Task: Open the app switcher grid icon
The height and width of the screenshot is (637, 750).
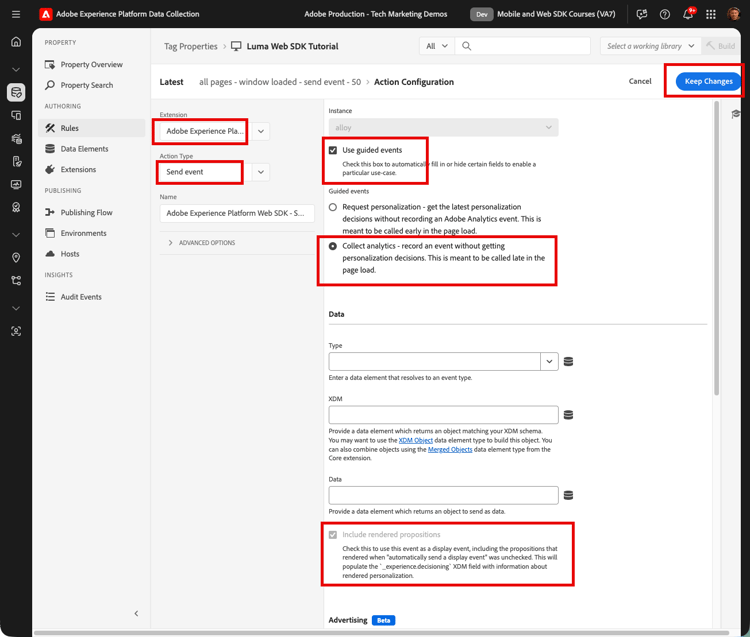Action: pos(711,14)
